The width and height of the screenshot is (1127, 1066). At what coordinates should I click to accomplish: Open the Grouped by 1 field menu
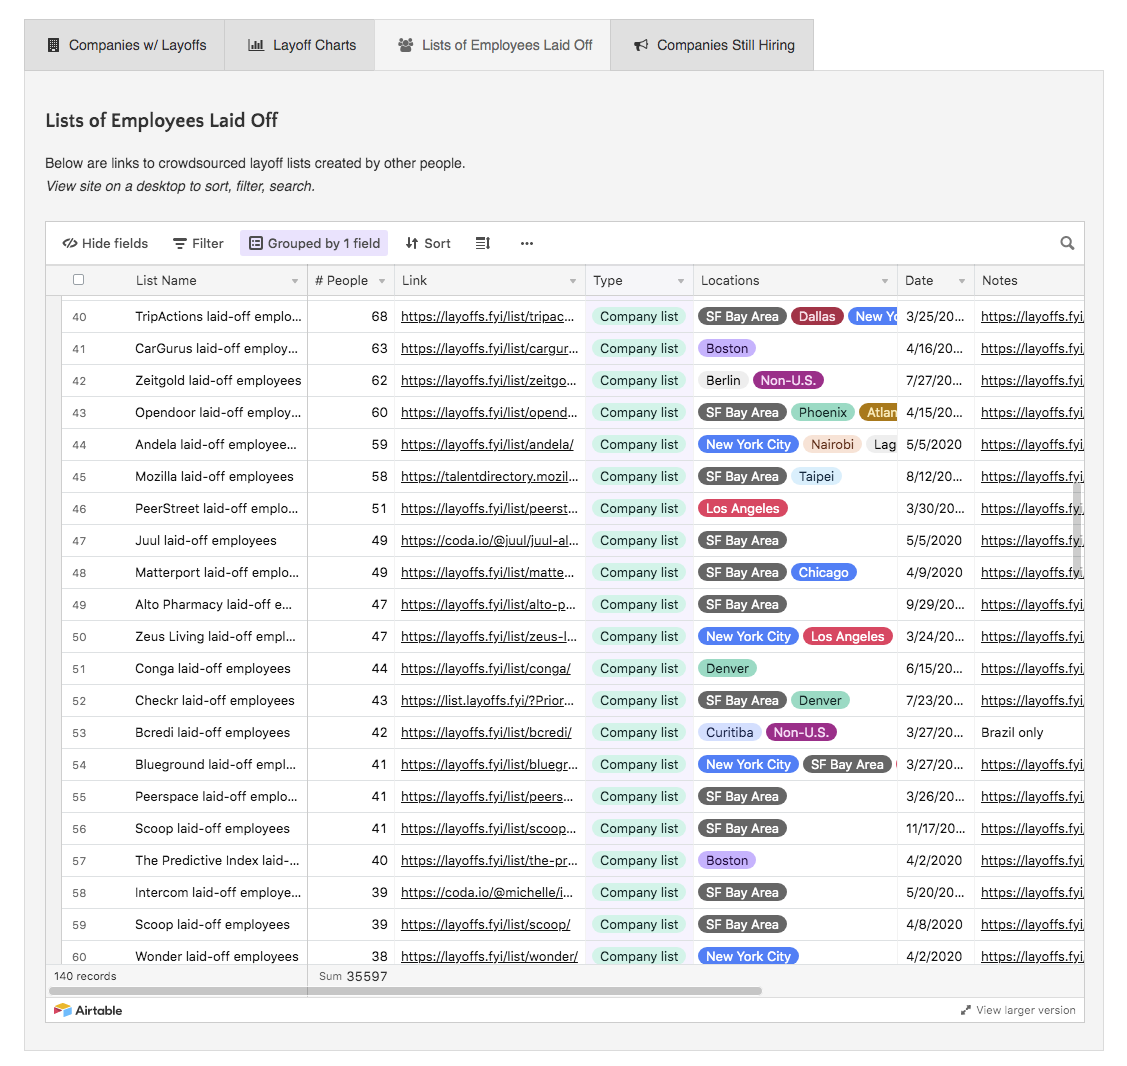pos(314,243)
